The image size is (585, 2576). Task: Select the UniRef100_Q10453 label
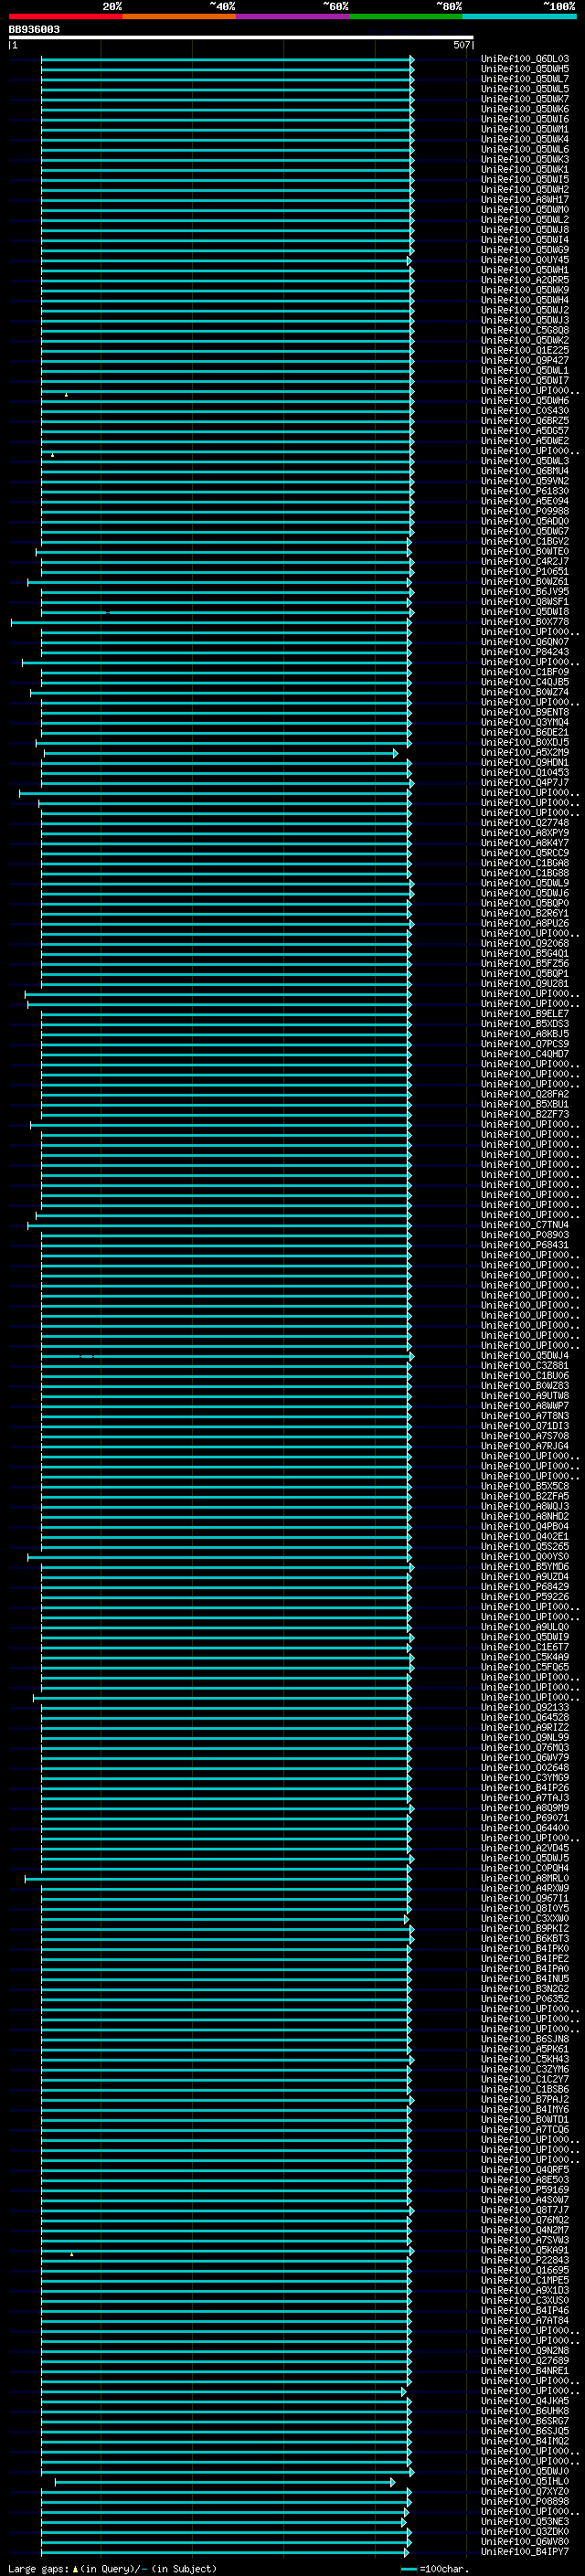pyautogui.click(x=524, y=773)
